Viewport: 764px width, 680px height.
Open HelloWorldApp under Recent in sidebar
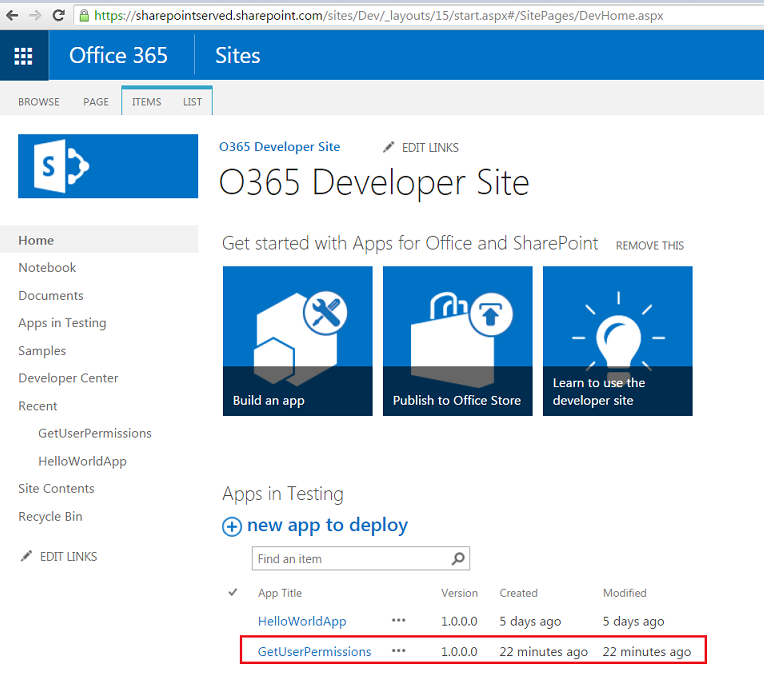point(82,461)
